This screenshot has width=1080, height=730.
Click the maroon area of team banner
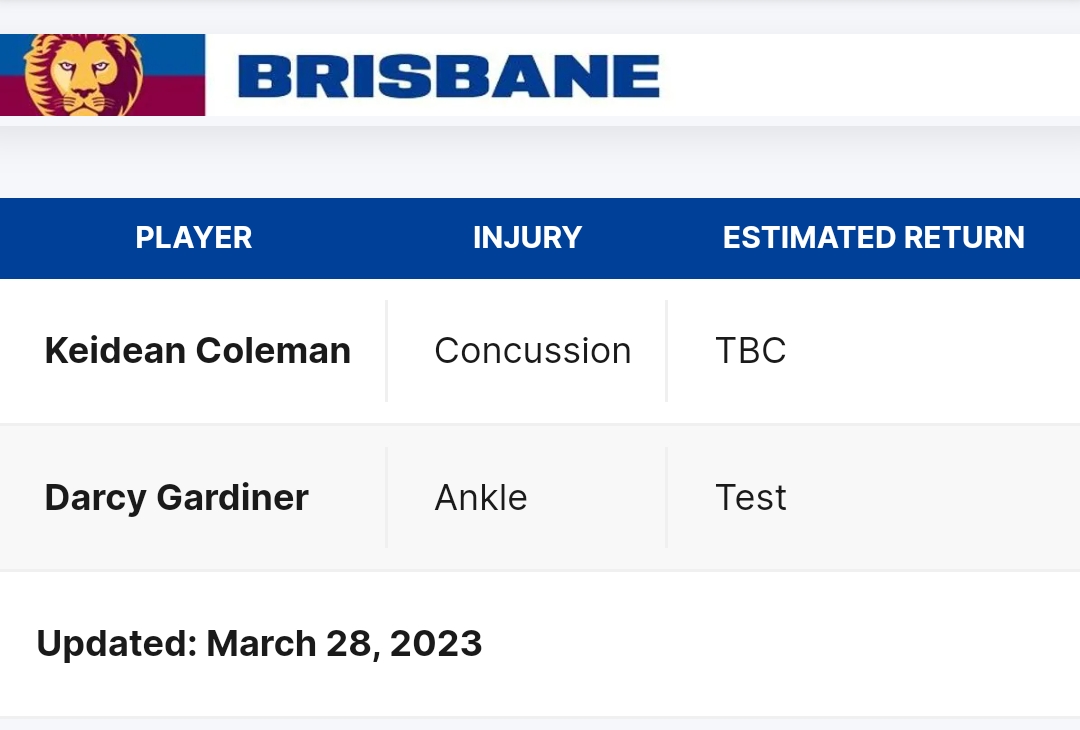tap(172, 95)
